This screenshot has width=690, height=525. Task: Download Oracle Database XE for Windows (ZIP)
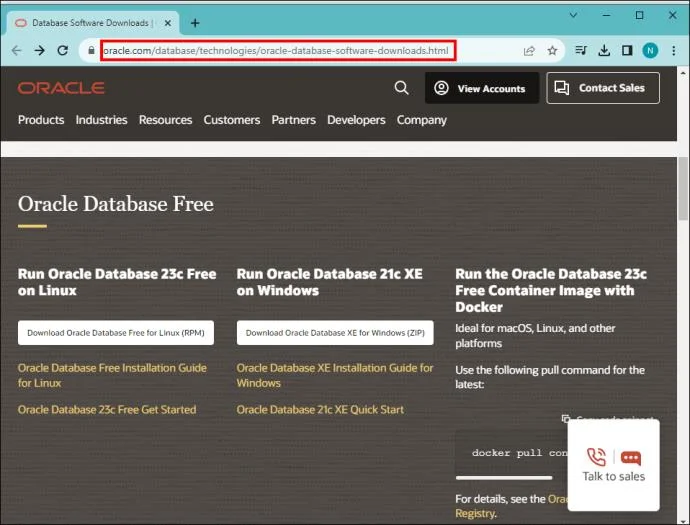pos(335,333)
